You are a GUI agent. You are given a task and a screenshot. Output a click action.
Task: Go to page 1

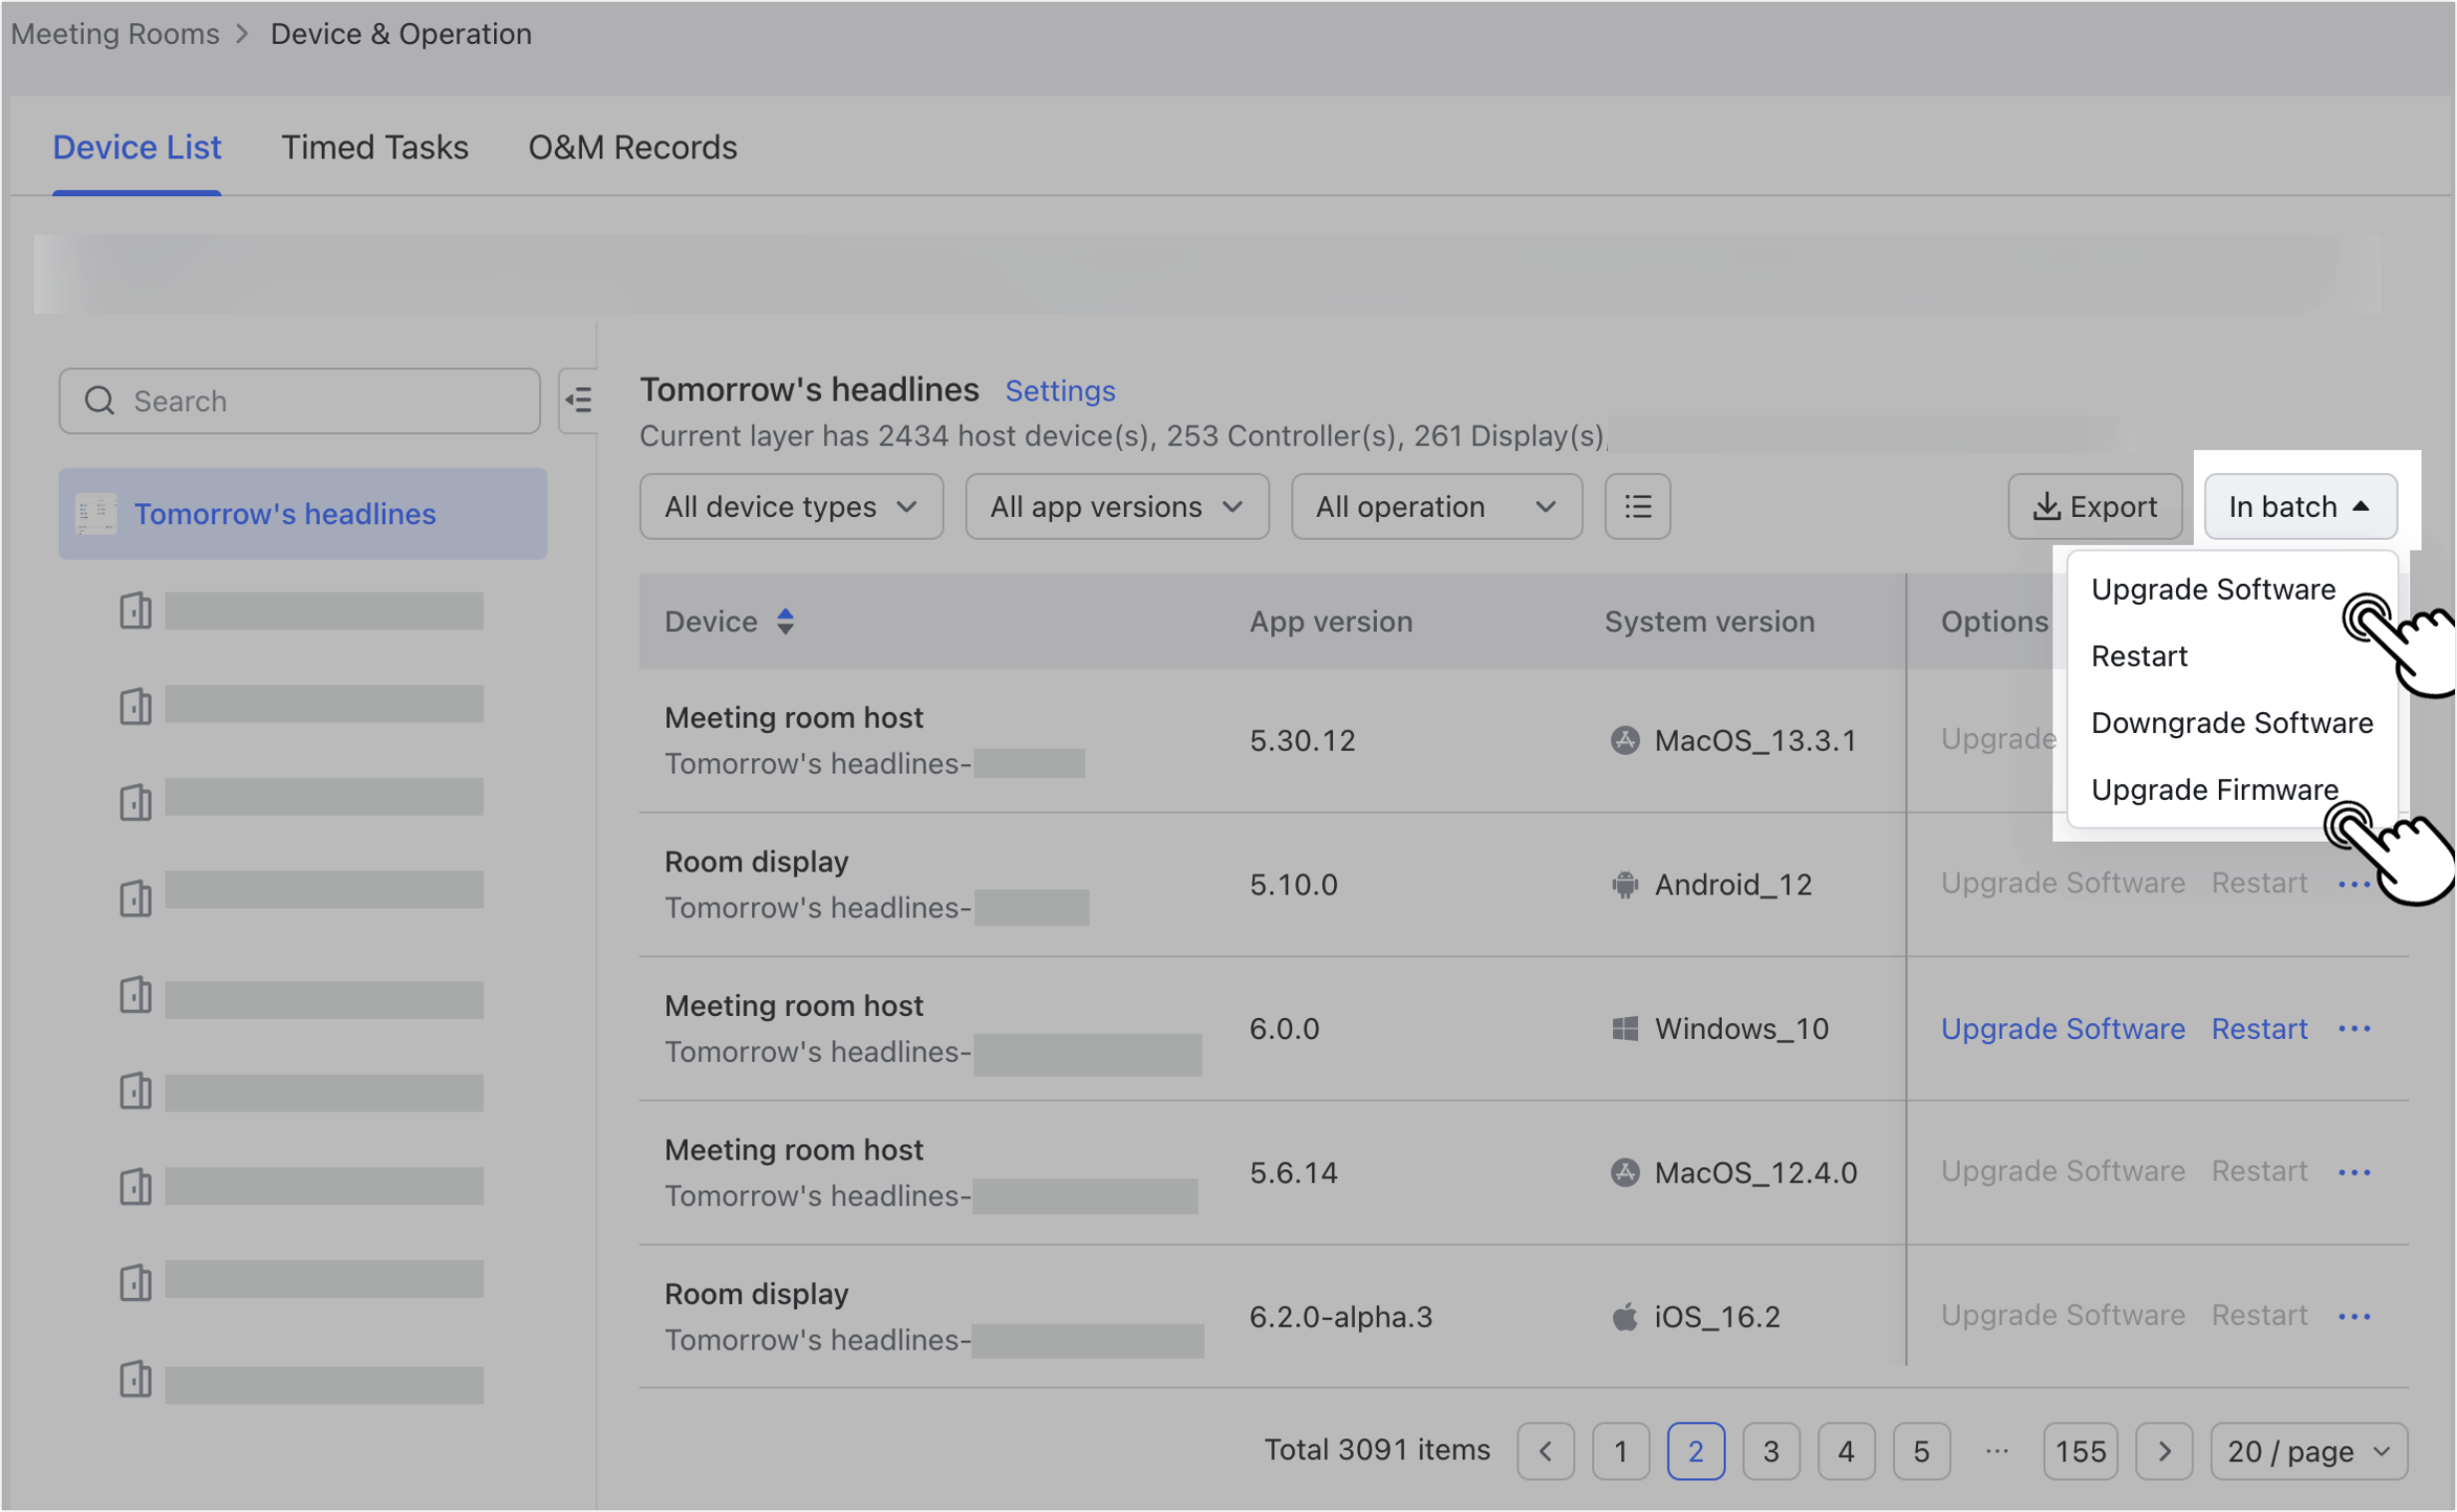1620,1450
